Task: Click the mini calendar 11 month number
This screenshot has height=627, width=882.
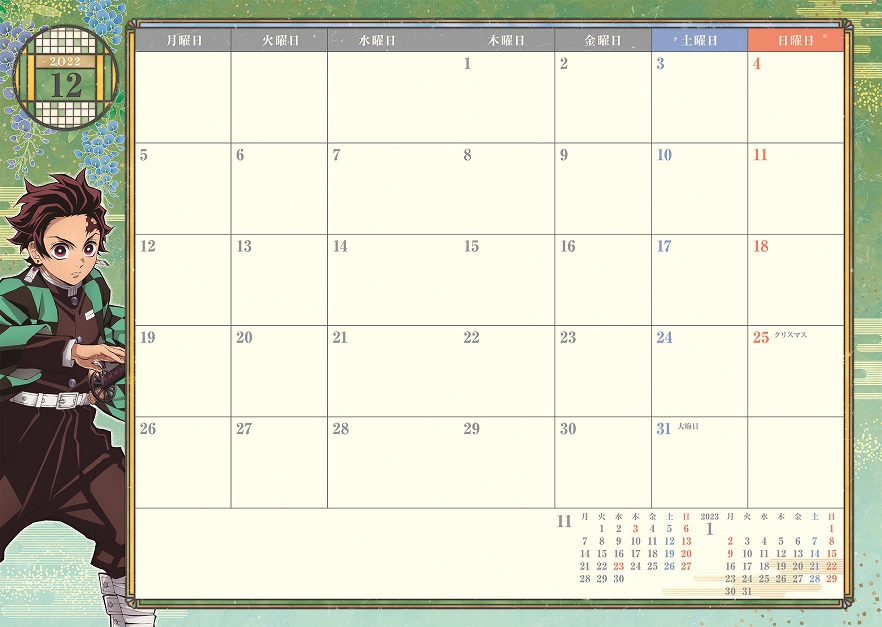Action: pyautogui.click(x=564, y=521)
